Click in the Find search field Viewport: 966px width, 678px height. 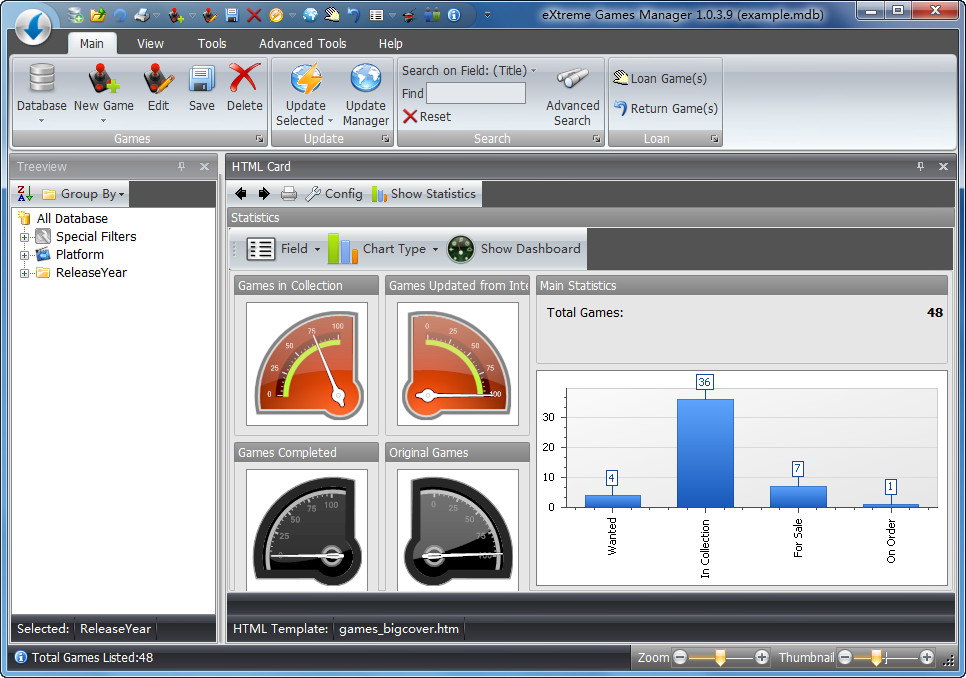coord(476,94)
